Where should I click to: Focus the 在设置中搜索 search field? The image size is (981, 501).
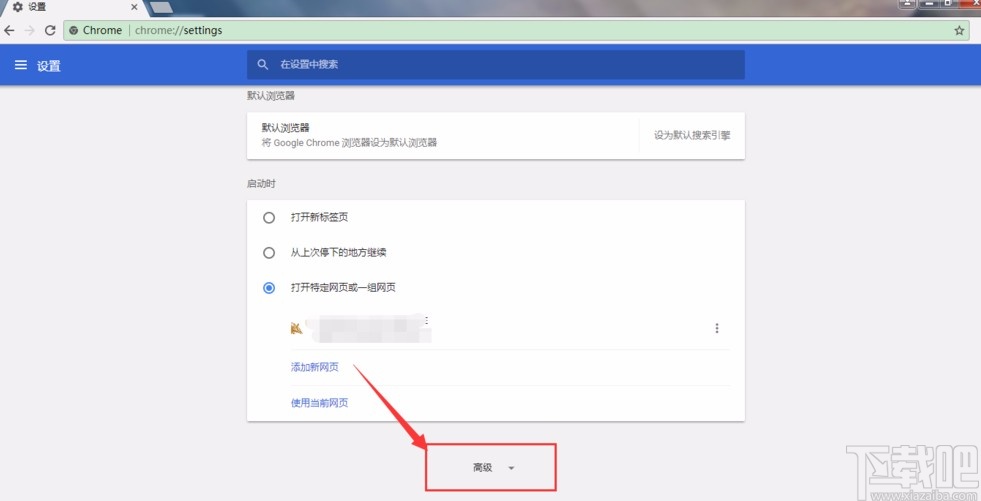496,64
